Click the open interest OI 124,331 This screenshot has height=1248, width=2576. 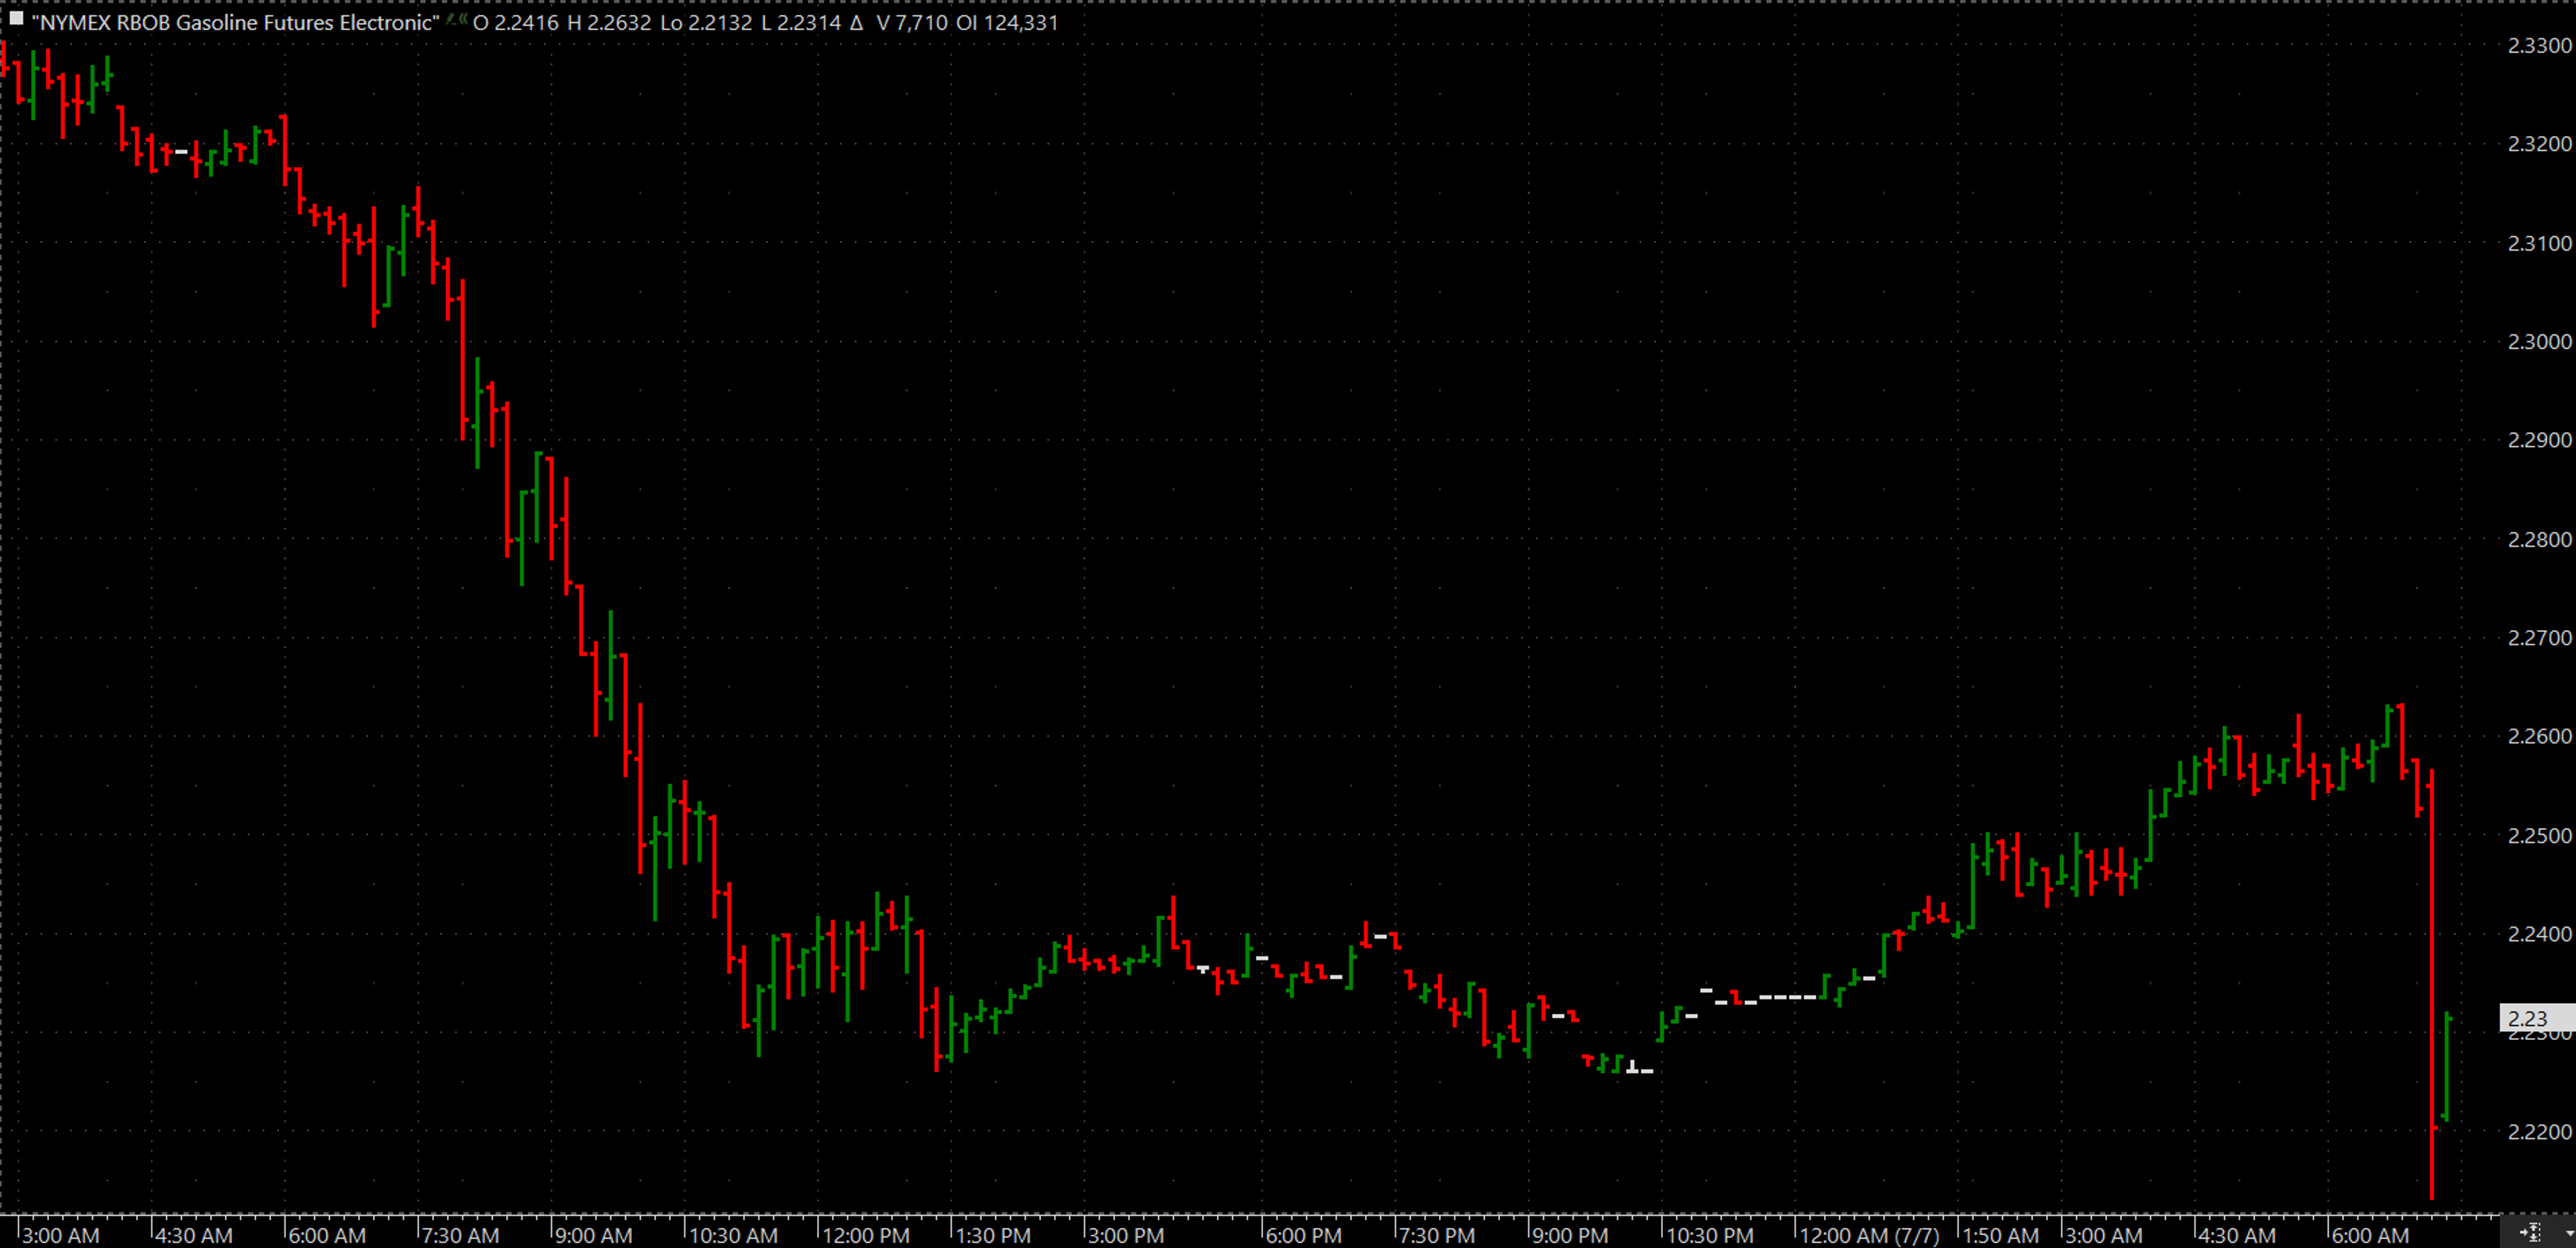tap(1007, 22)
